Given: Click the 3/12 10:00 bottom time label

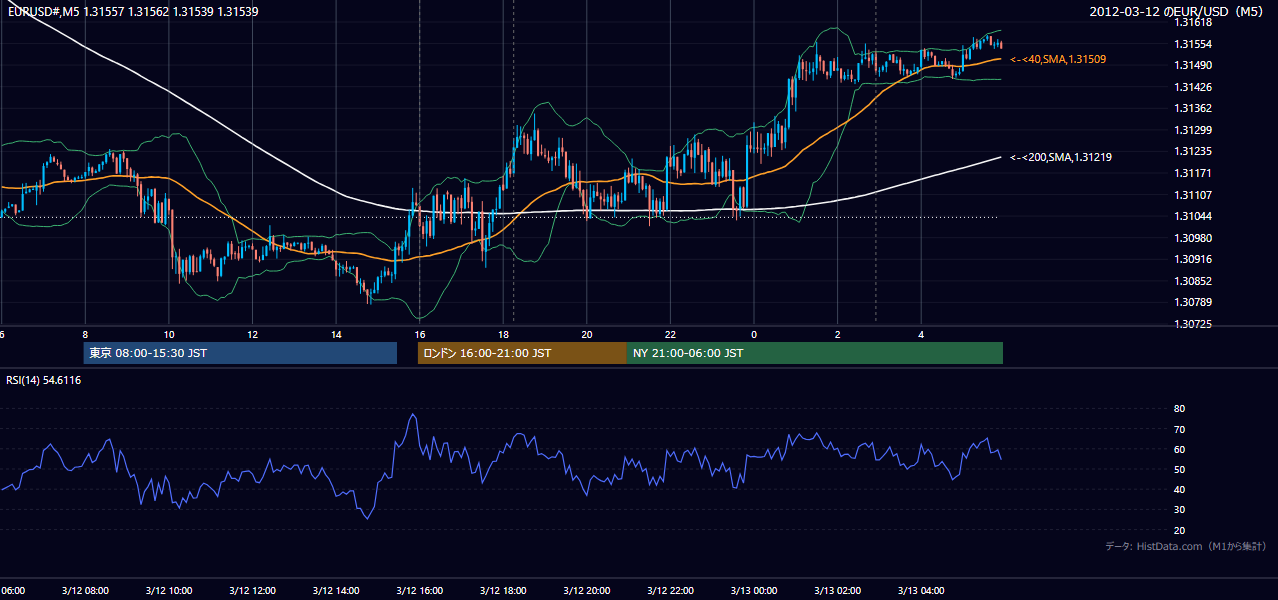Looking at the screenshot, I should tap(167, 590).
